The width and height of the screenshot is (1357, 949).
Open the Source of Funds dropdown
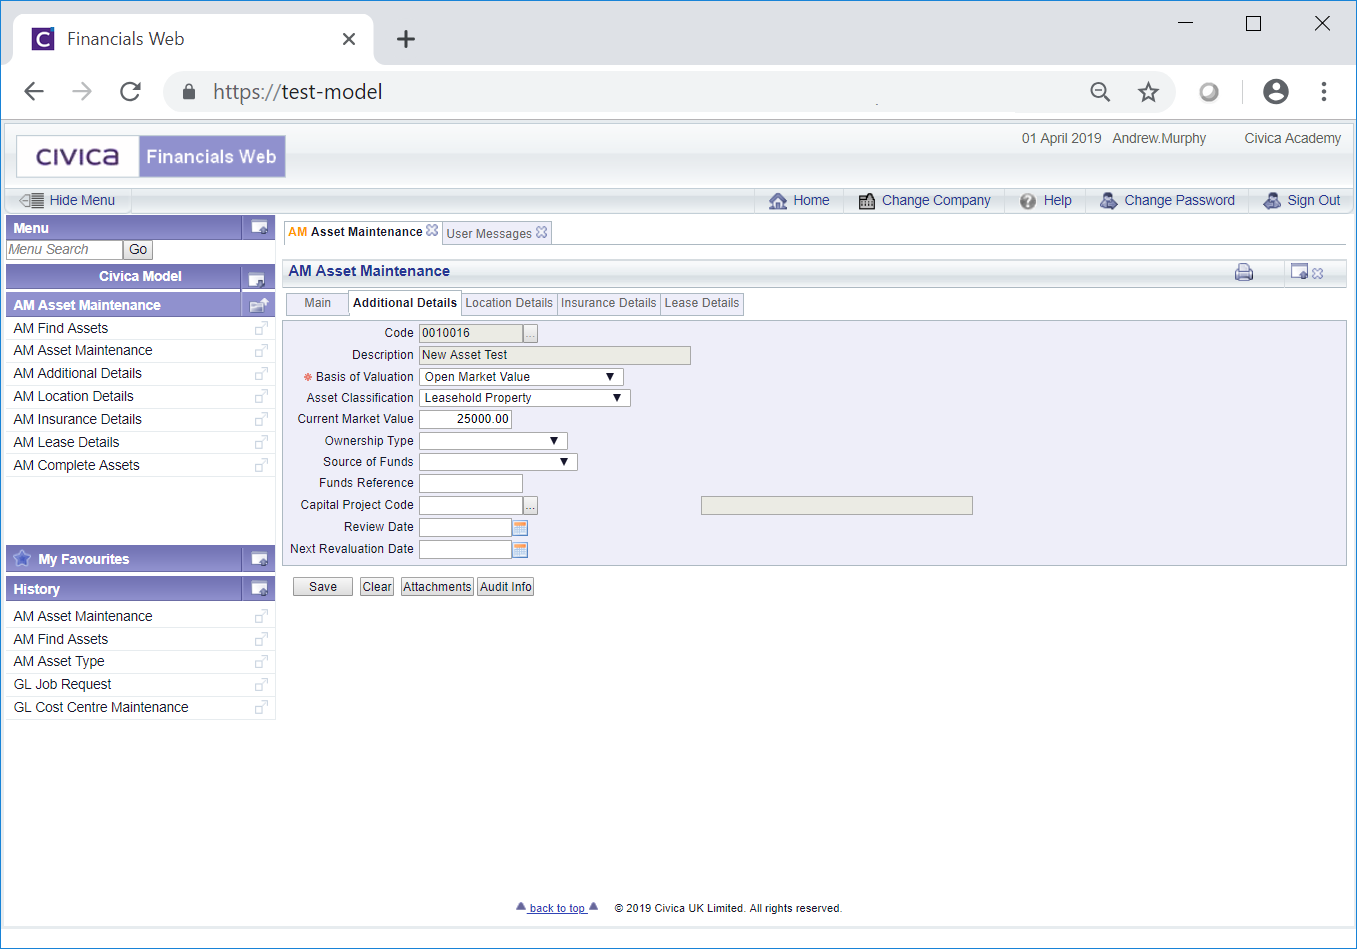(498, 462)
